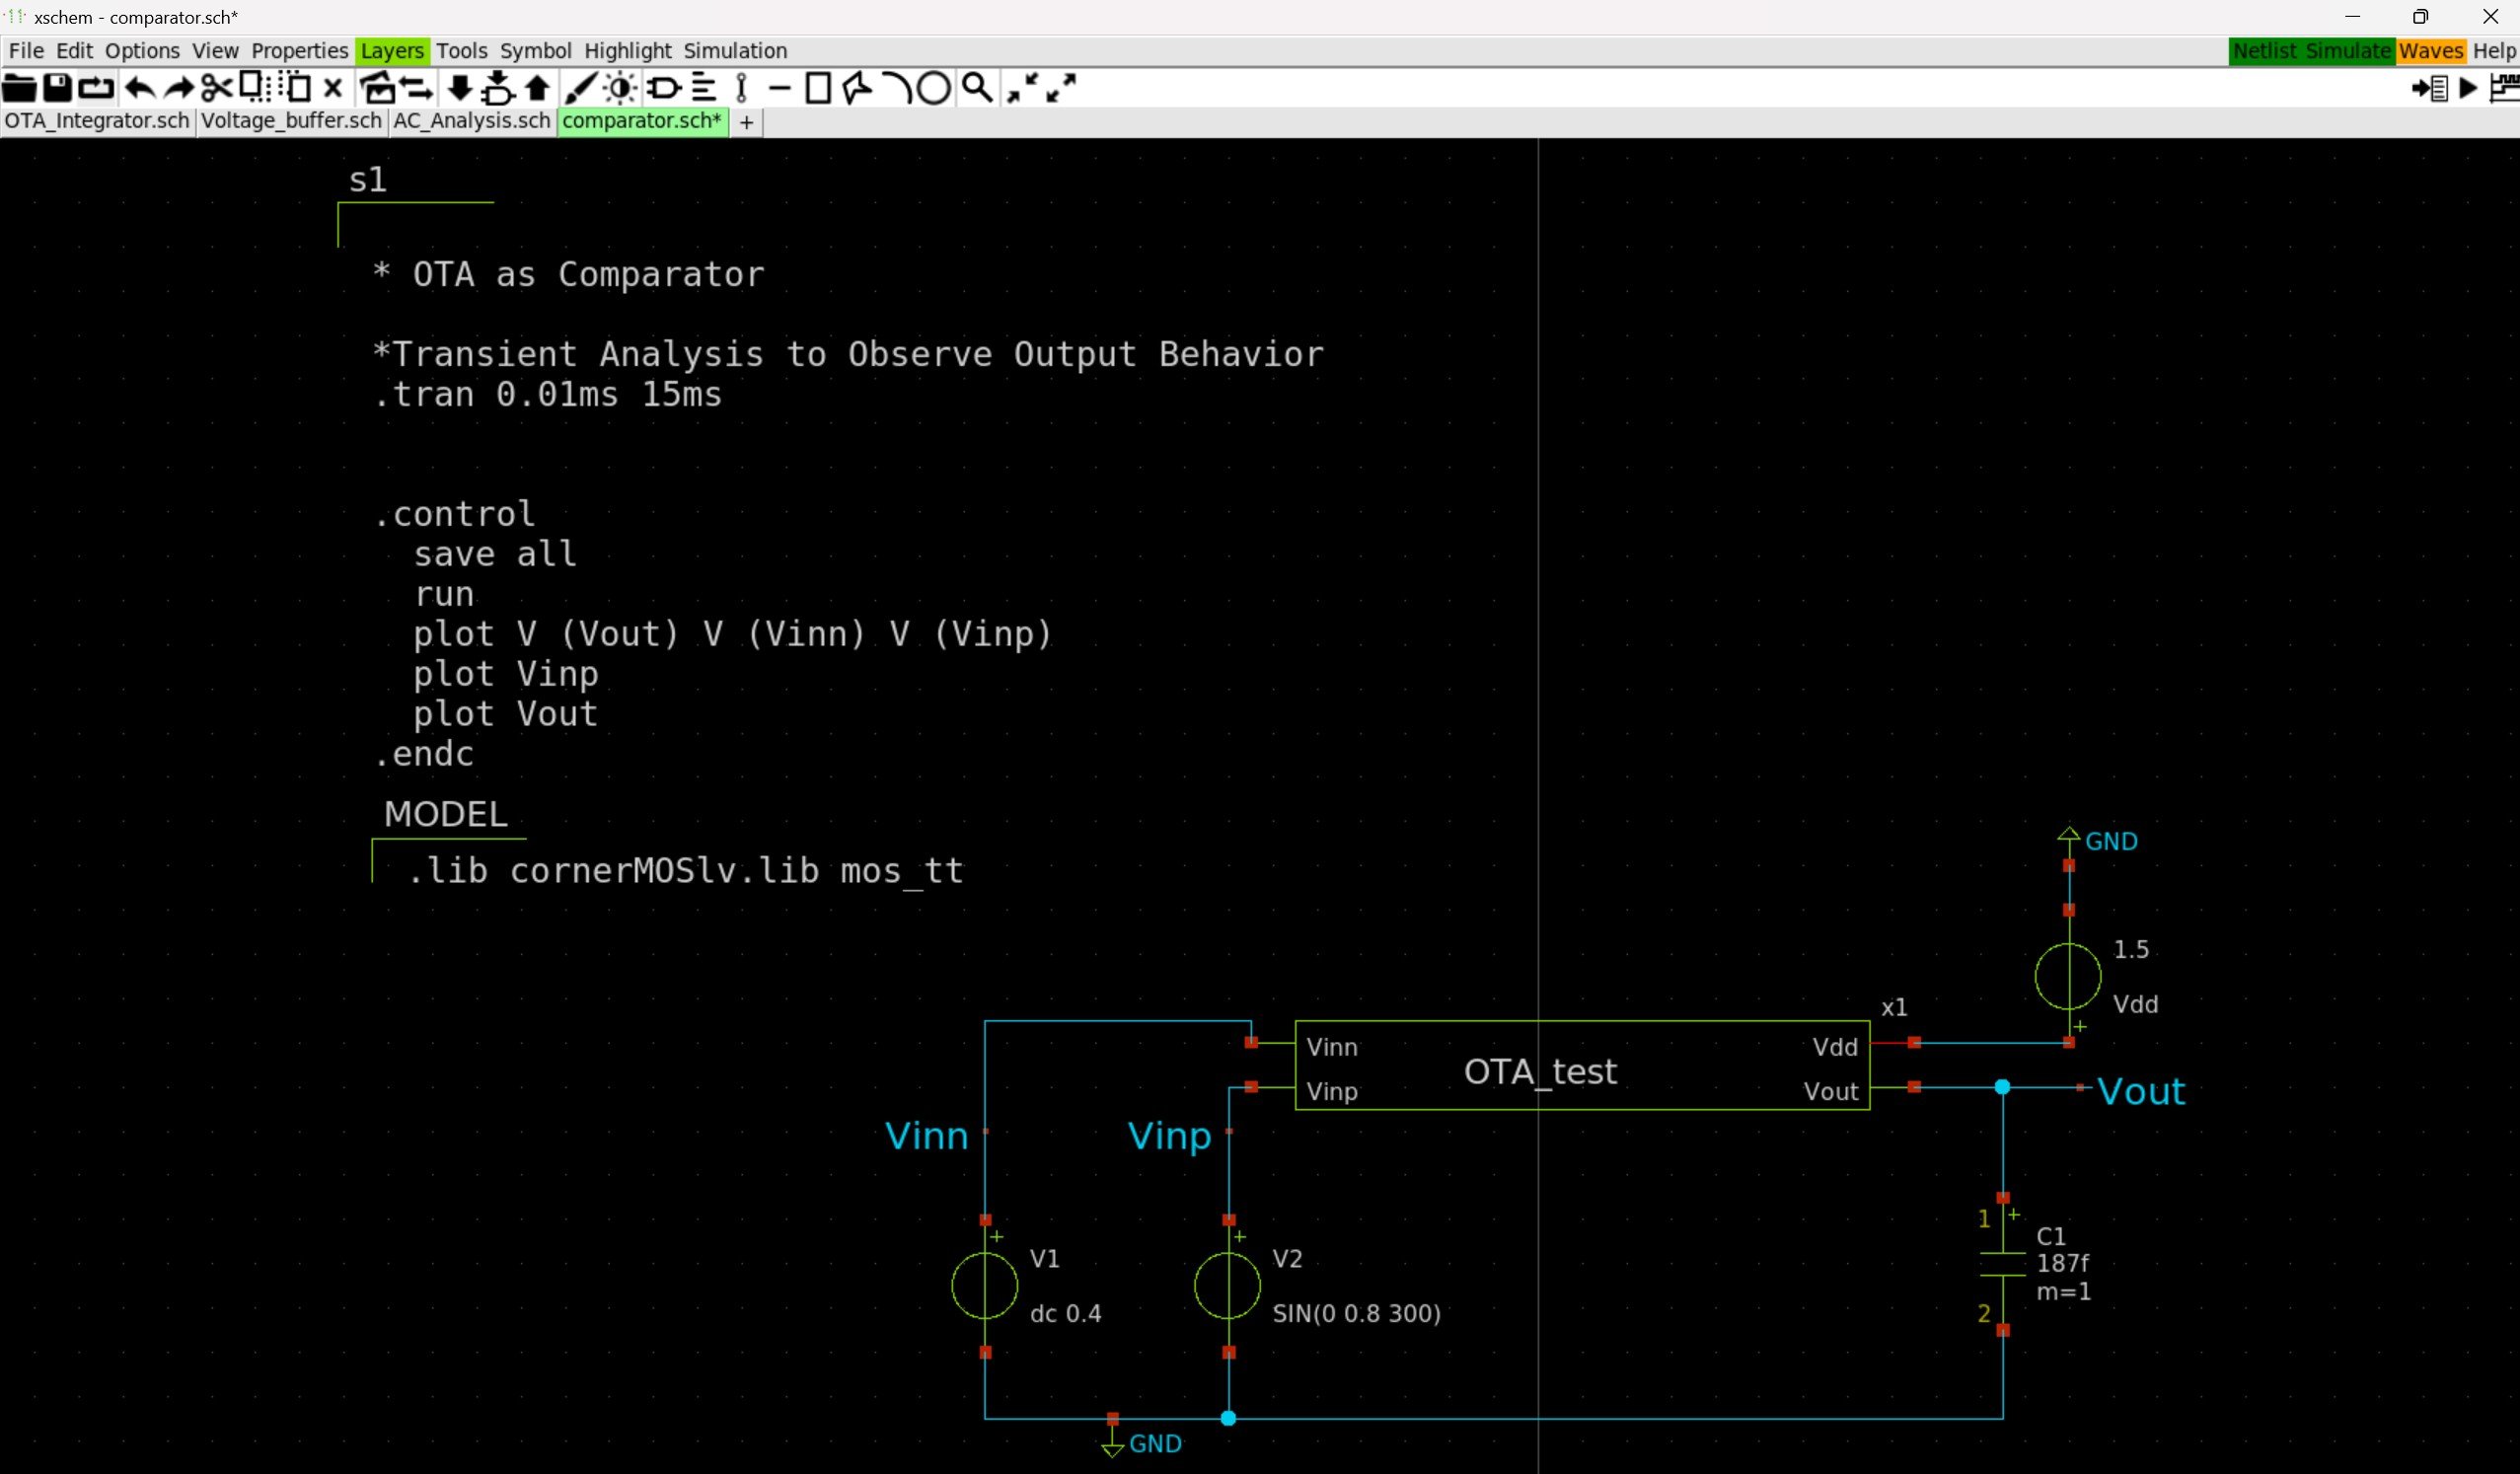Image resolution: width=2520 pixels, height=1474 pixels.
Task: Save schematic with floppy disk icon
Action: point(58,89)
